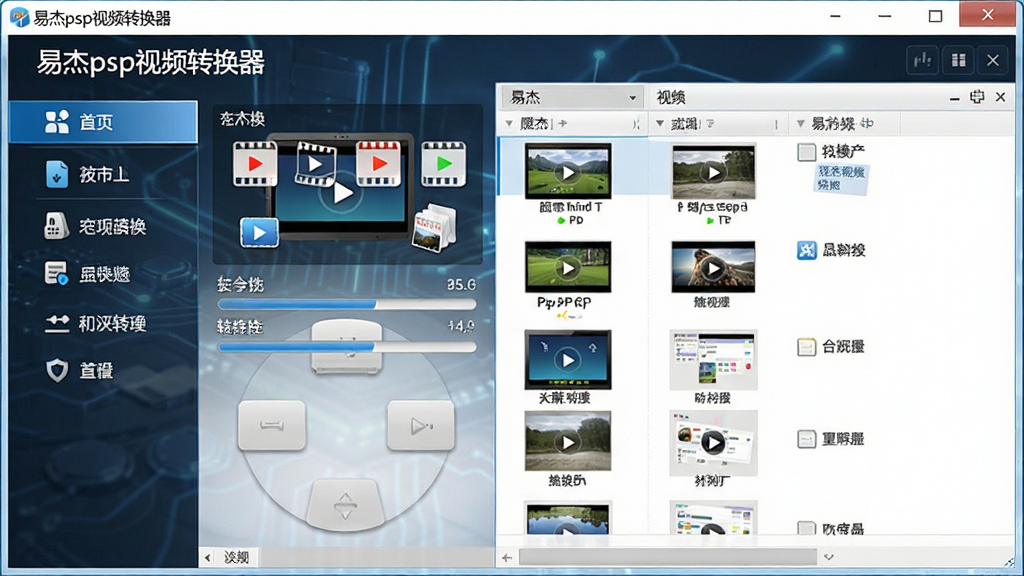The image size is (1024, 576).
Task: Click the down chevron right of the bottom scrollbar
Action: tap(829, 557)
